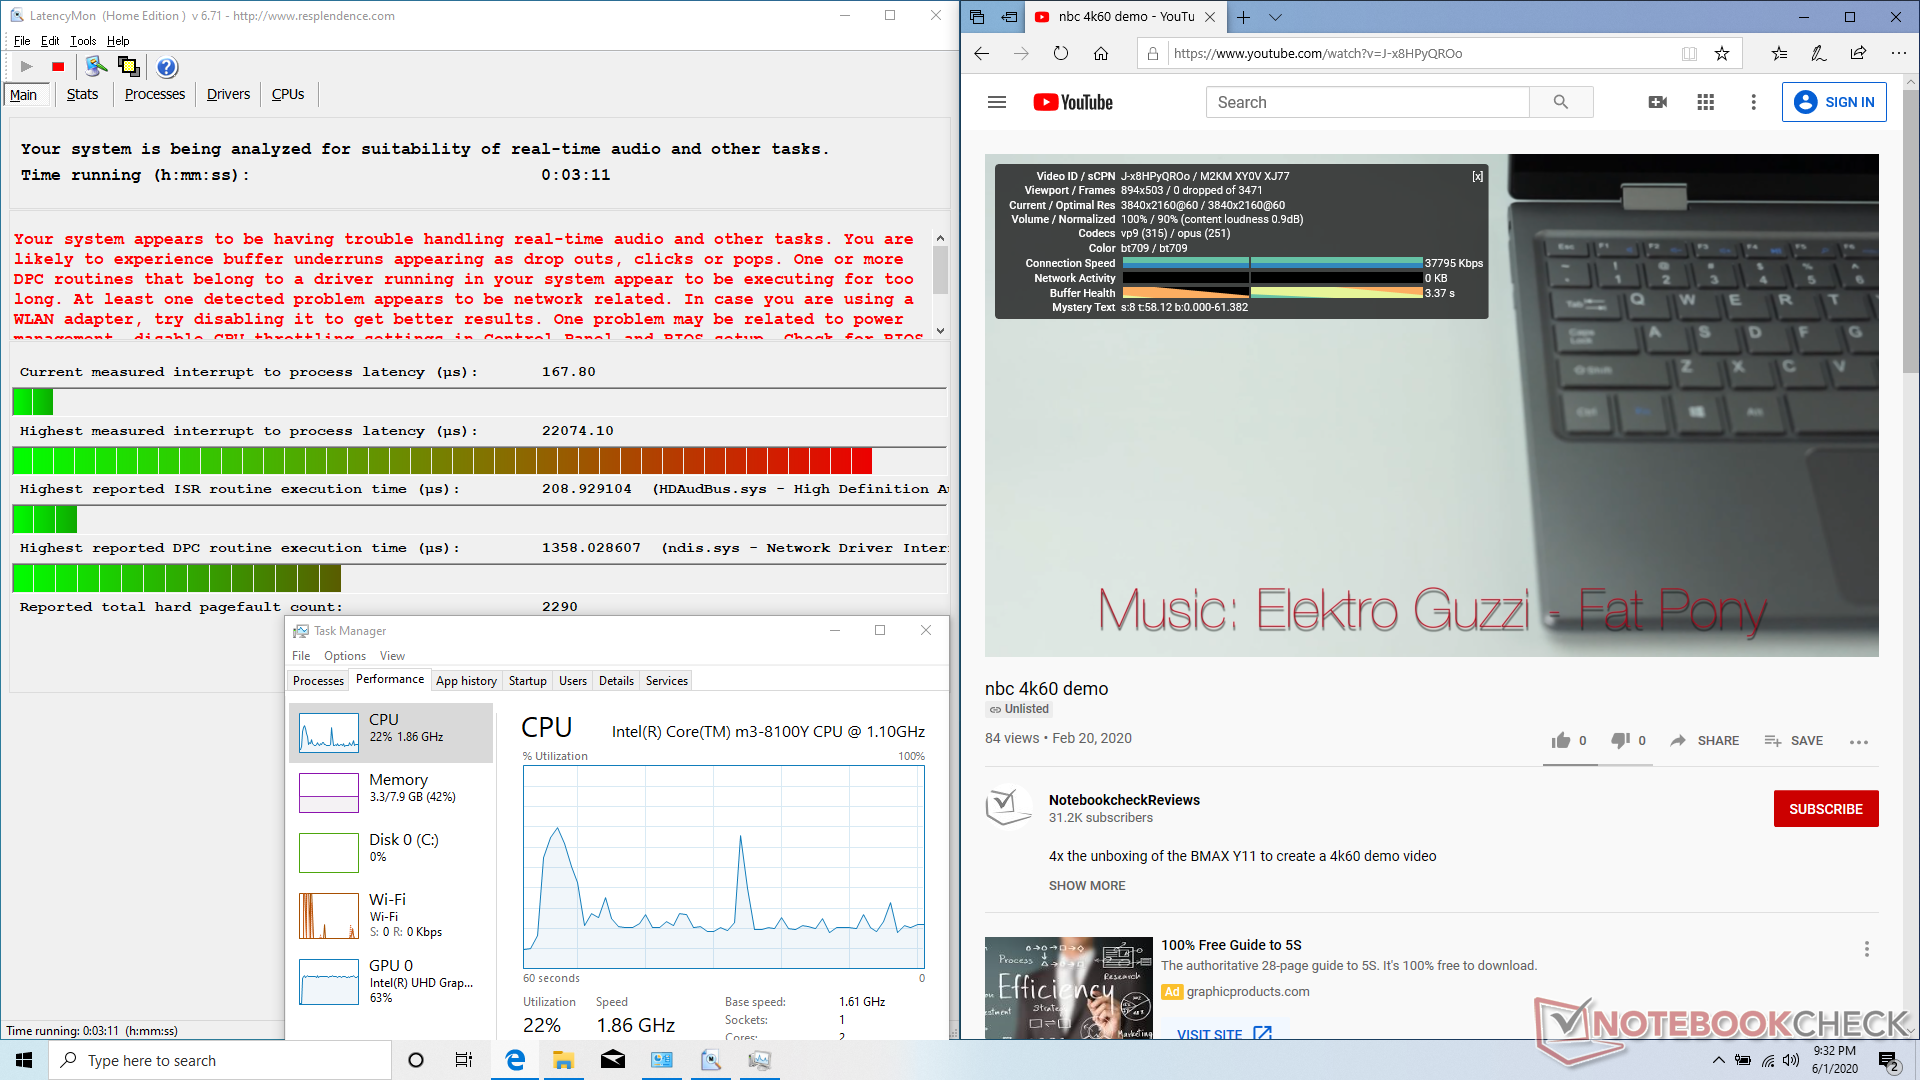Select Disk 0 (C:) in Task Manager

click(x=391, y=851)
